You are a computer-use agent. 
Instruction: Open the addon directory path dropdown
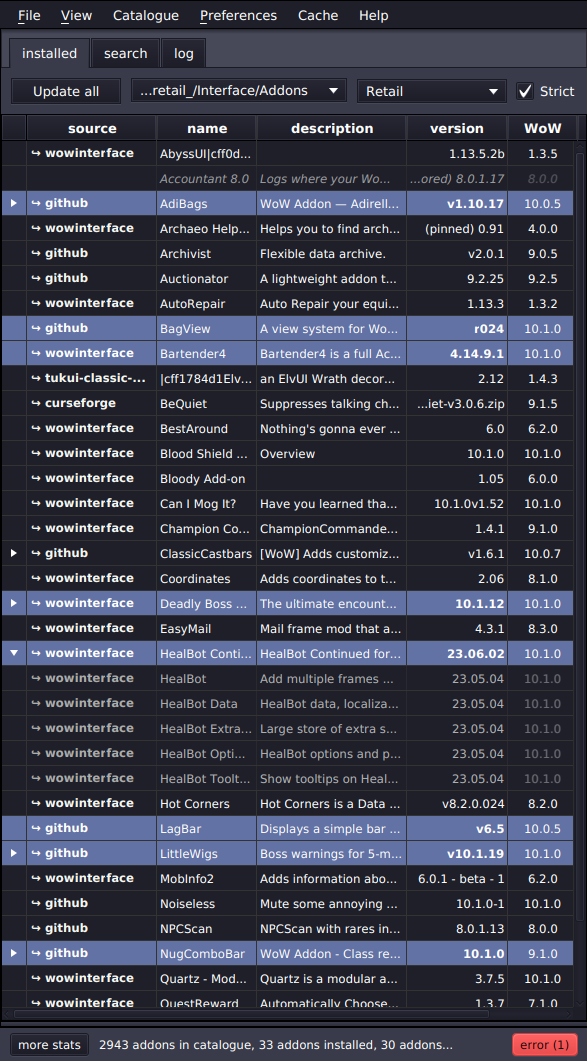(238, 91)
